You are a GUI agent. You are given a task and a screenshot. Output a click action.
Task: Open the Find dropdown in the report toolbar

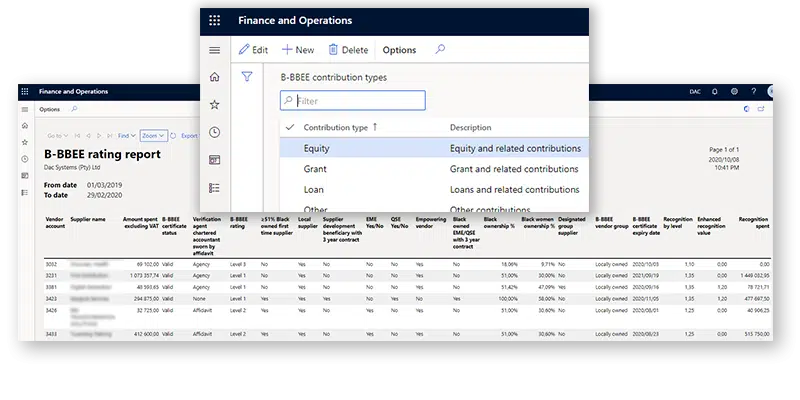coord(127,135)
